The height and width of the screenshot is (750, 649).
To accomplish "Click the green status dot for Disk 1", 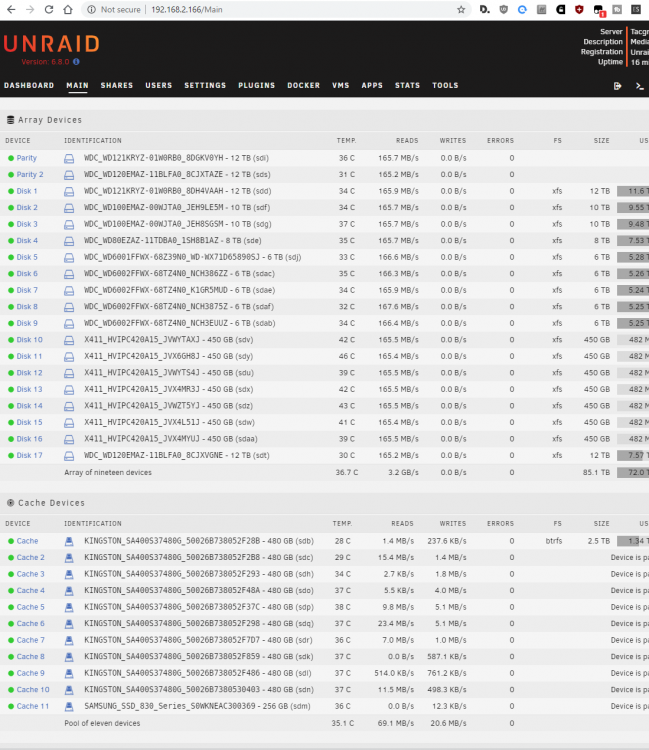I will point(11,191).
